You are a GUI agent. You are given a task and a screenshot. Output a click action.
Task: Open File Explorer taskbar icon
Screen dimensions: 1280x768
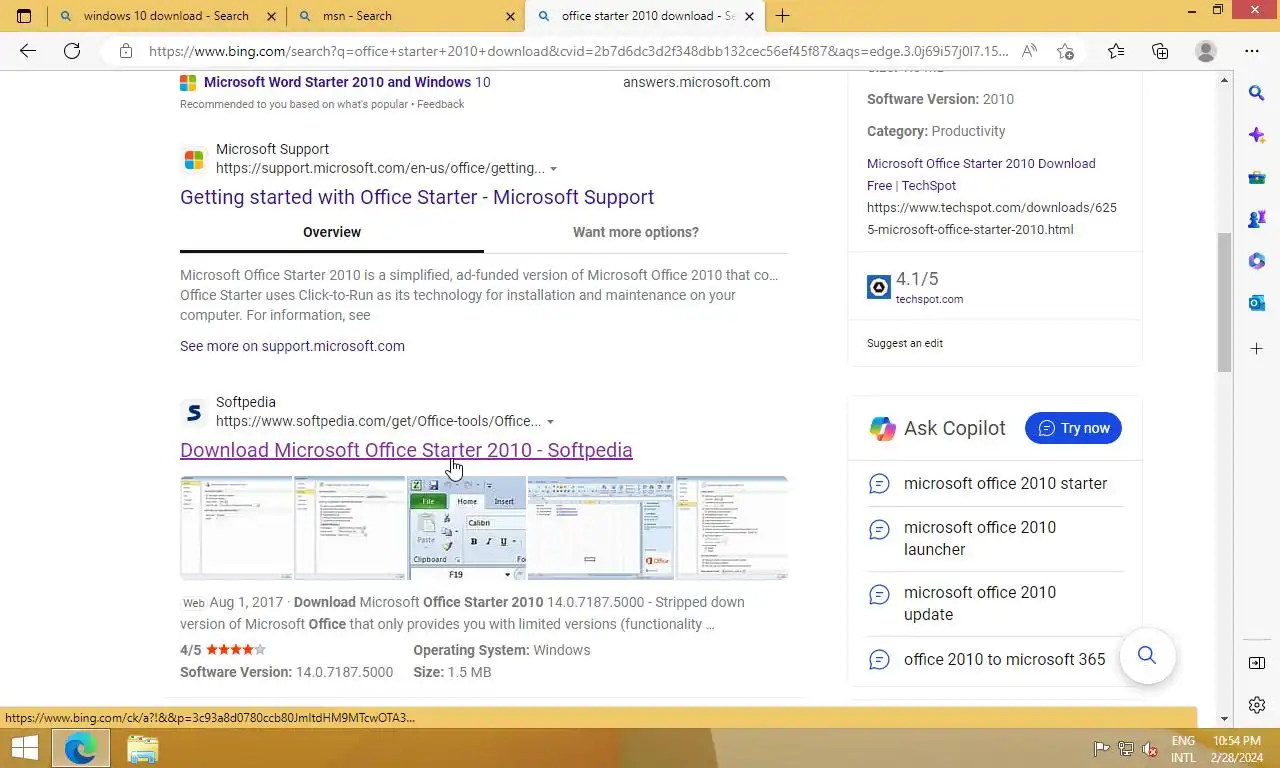(142, 748)
